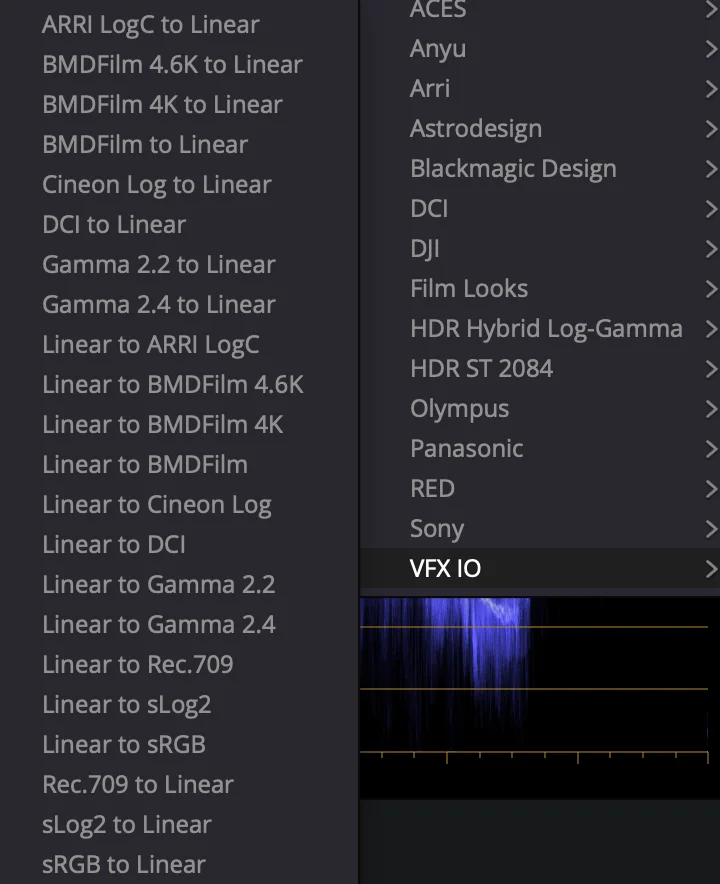Expand the Film Looks chevron
The height and width of the screenshot is (884, 720).
712,290
